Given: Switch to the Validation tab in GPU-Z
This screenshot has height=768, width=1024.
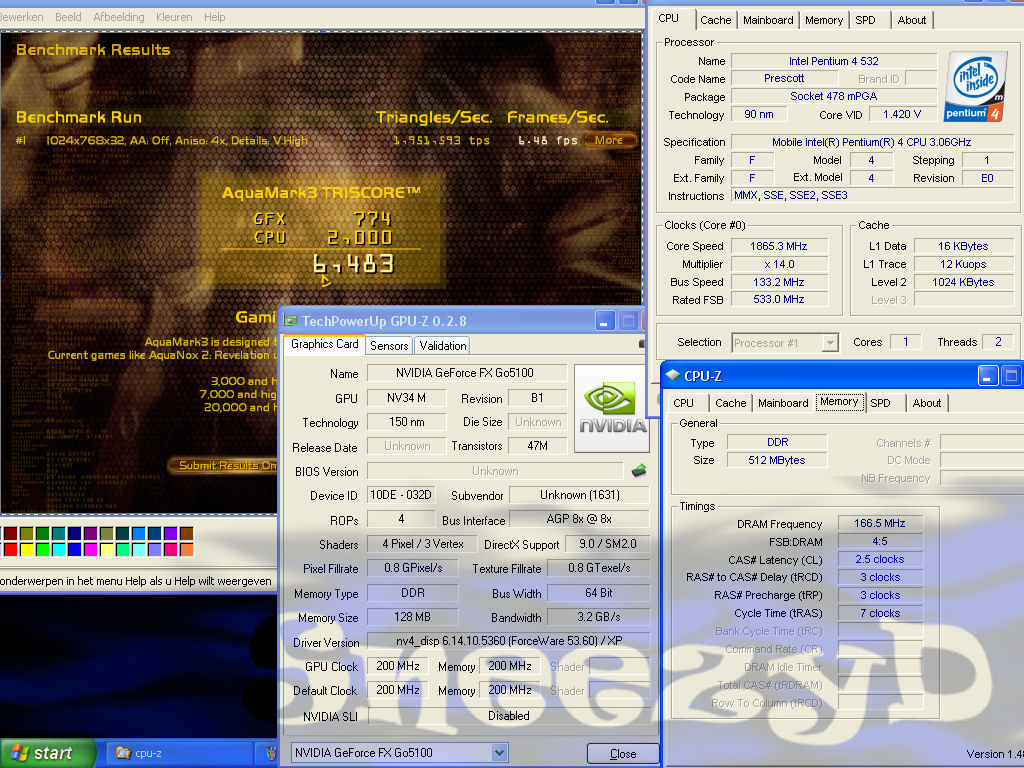Looking at the screenshot, I should [x=442, y=345].
